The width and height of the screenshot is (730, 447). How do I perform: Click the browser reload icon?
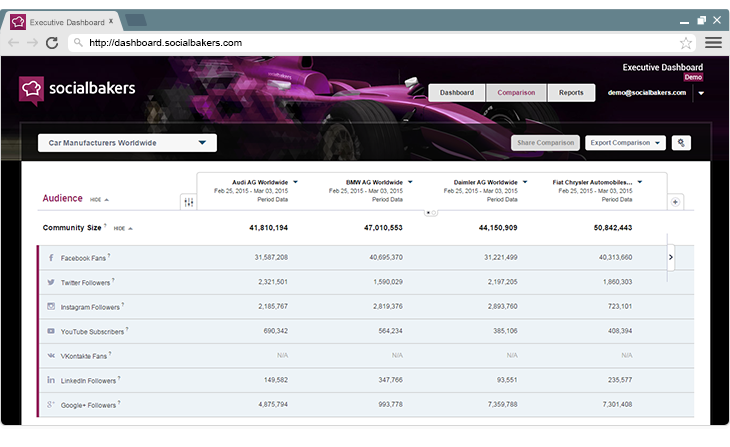[52, 43]
